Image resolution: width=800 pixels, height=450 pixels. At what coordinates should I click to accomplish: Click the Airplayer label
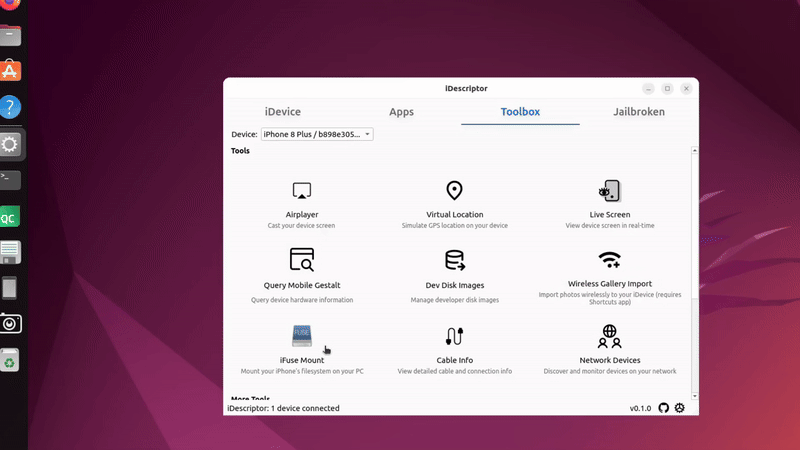(x=302, y=215)
